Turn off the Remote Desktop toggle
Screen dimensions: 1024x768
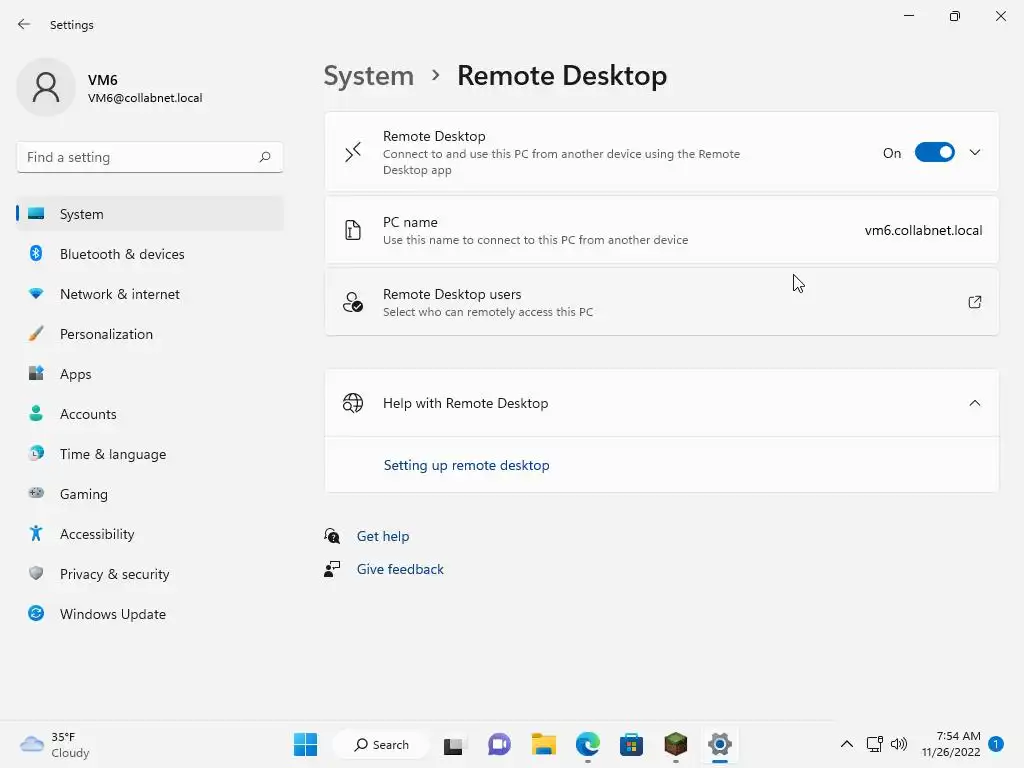[x=934, y=153]
